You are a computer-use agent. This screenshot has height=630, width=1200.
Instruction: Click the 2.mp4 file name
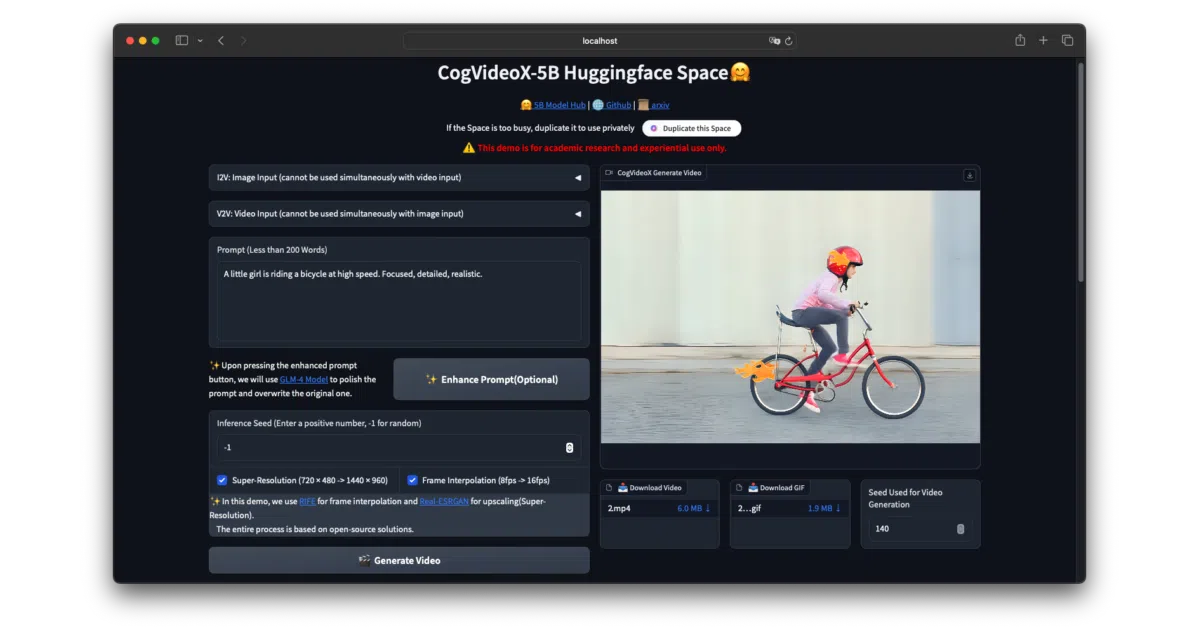[x=619, y=508]
